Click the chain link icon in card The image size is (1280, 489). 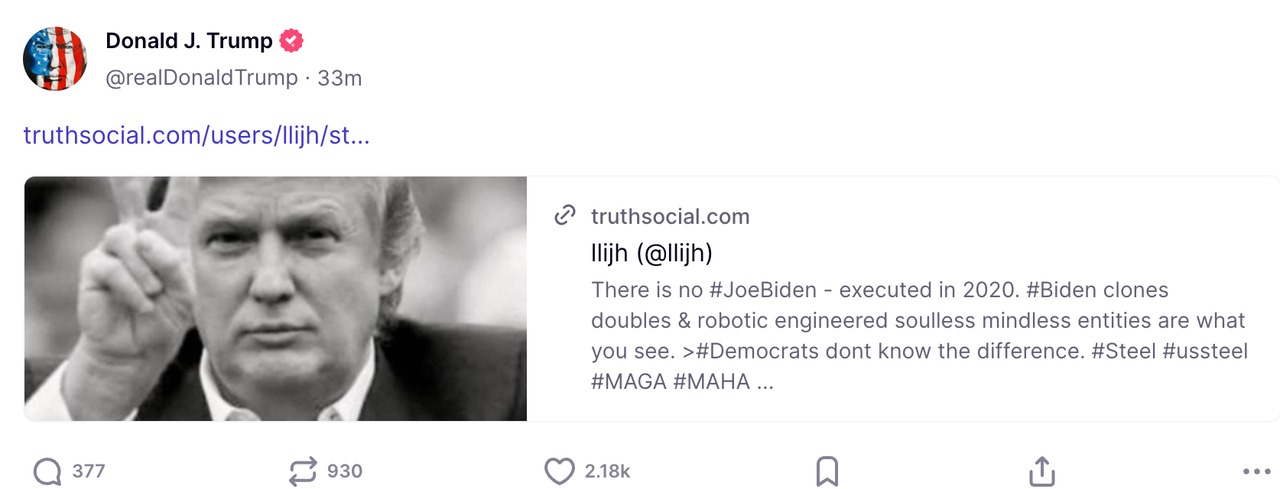pos(565,216)
